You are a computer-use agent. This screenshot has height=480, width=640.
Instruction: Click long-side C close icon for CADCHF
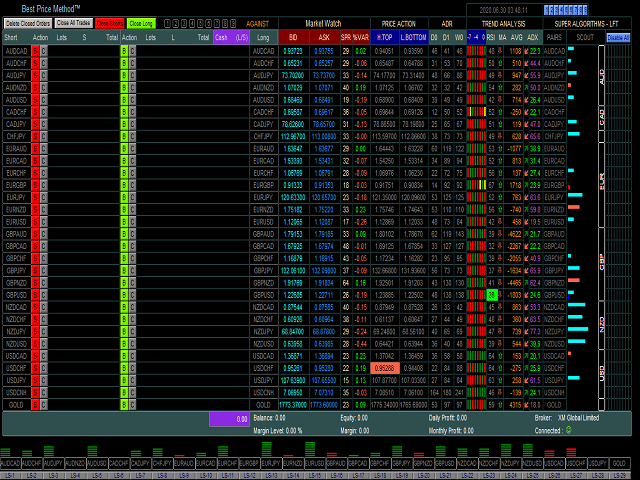pos(132,112)
